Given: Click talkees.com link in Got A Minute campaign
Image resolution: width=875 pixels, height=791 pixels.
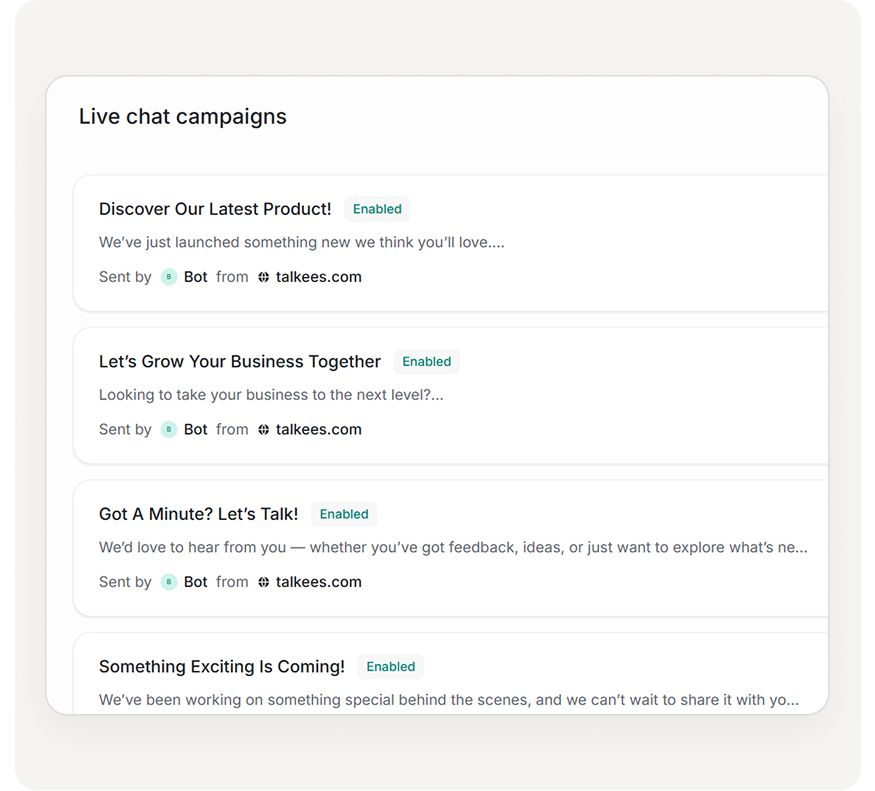Looking at the screenshot, I should click(318, 582).
